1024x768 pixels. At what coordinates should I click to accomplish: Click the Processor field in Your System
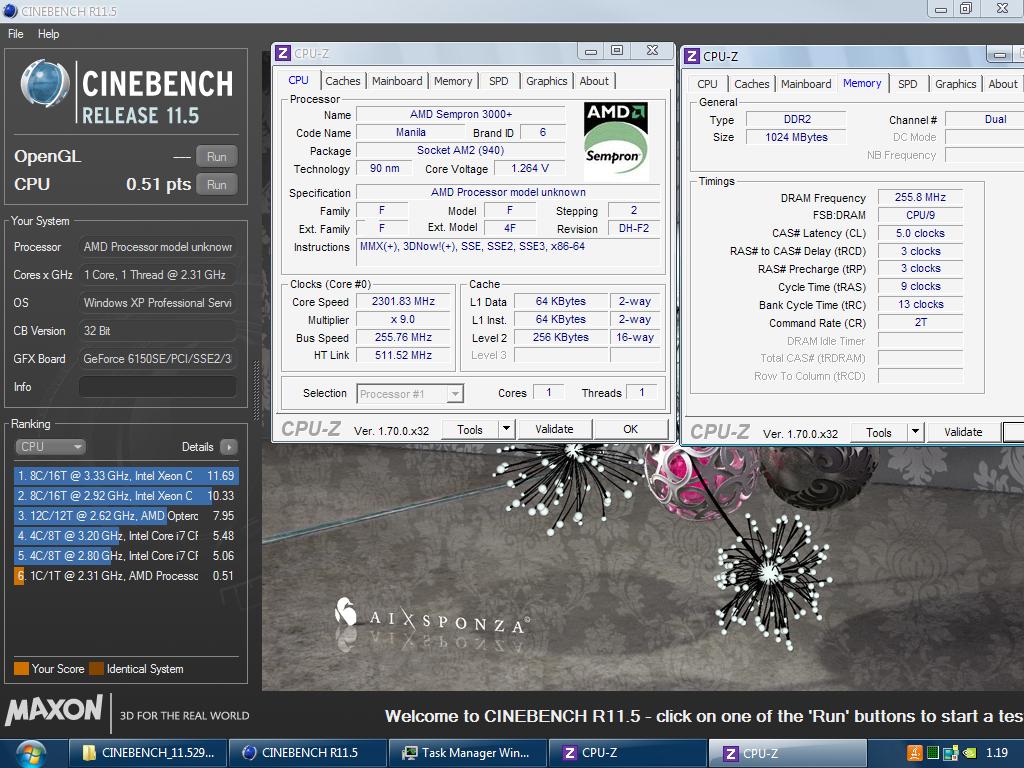(x=157, y=247)
